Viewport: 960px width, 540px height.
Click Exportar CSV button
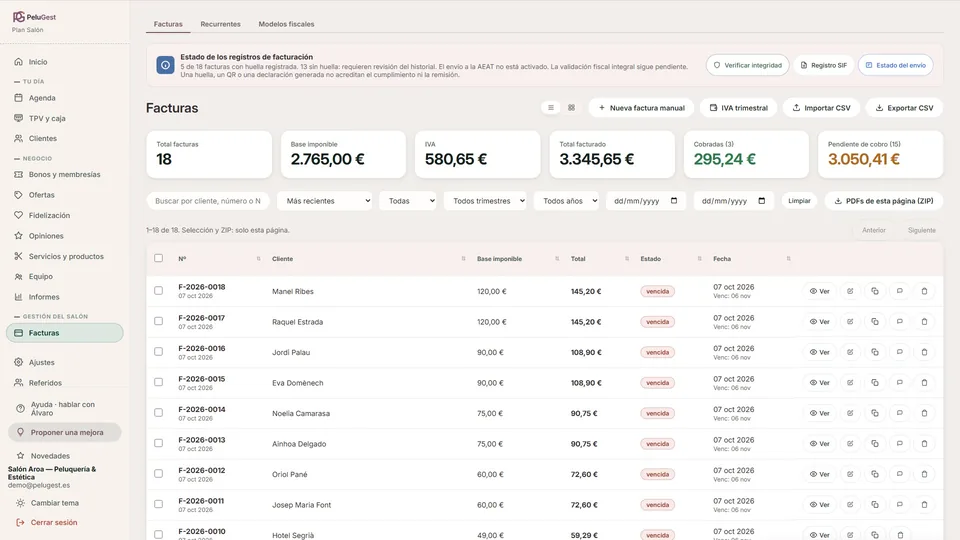(904, 108)
